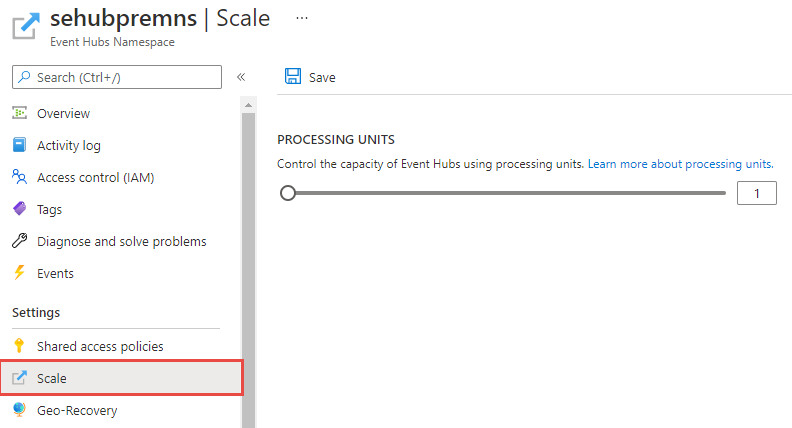Go to Geo-Recovery settings page
The width and height of the screenshot is (792, 428).
77,410
